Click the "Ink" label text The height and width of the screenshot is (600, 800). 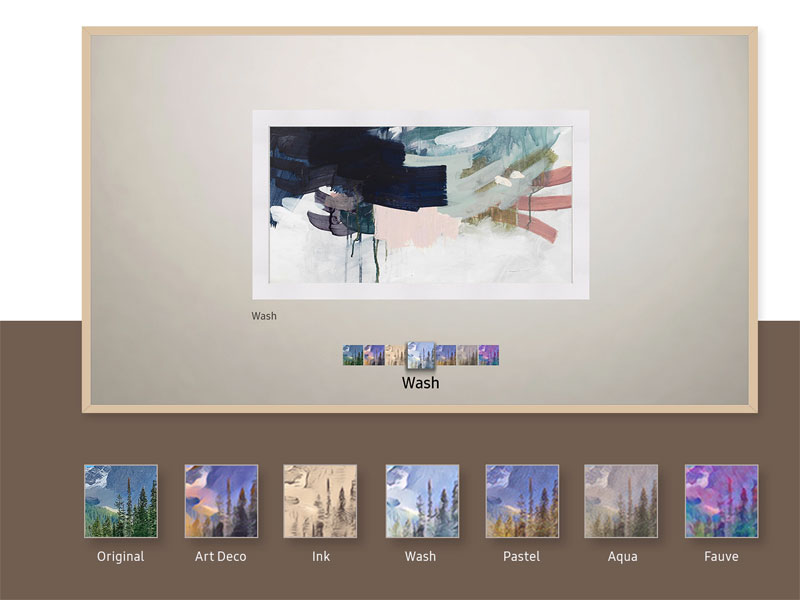coord(321,556)
